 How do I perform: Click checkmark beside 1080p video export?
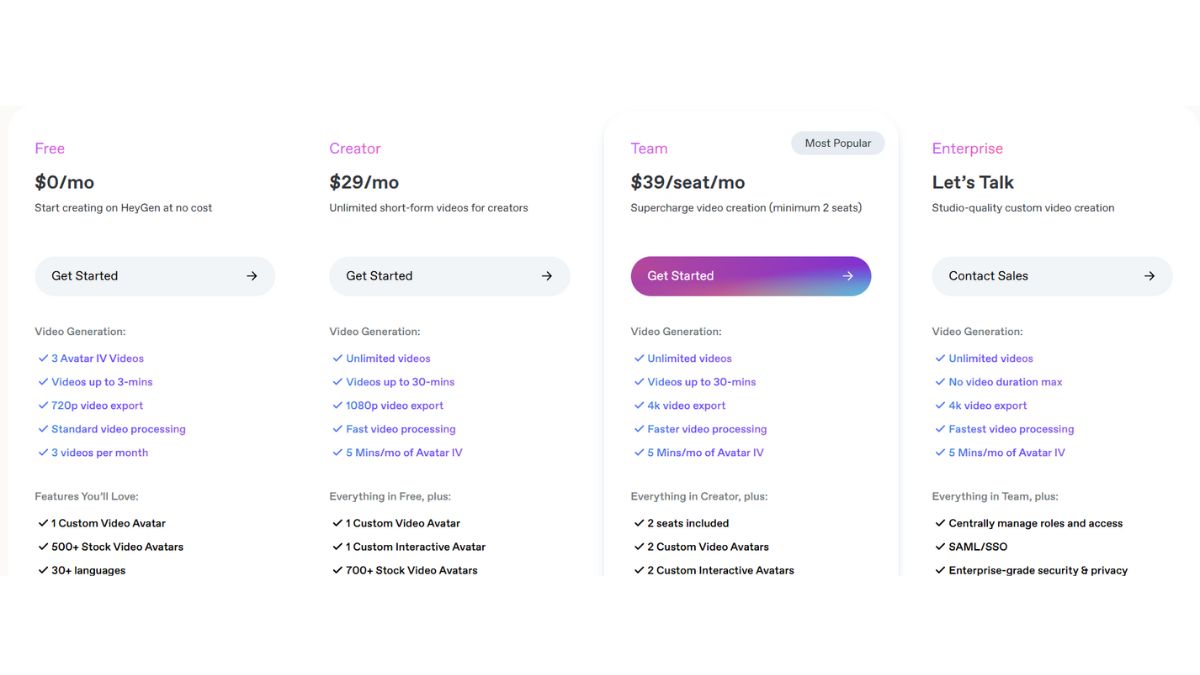click(338, 405)
